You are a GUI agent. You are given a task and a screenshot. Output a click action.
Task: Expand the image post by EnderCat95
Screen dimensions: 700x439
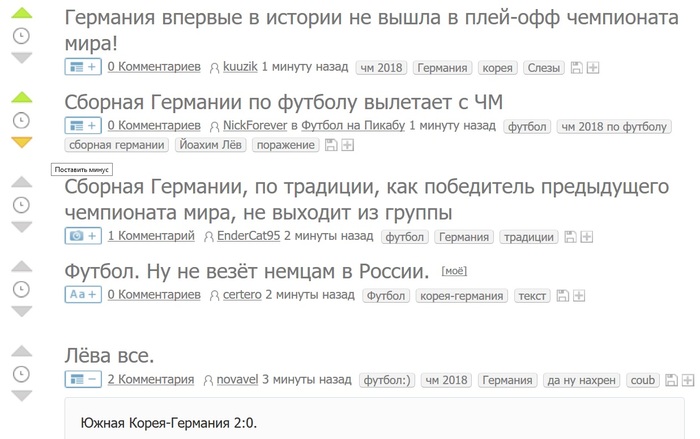pos(83,236)
